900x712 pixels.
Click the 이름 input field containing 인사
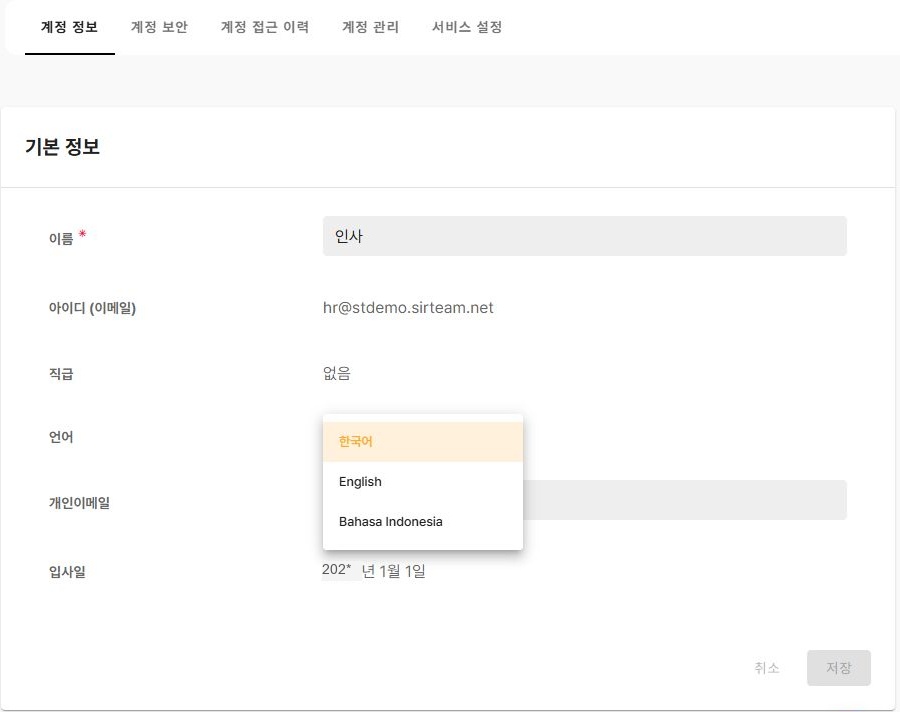(x=584, y=236)
